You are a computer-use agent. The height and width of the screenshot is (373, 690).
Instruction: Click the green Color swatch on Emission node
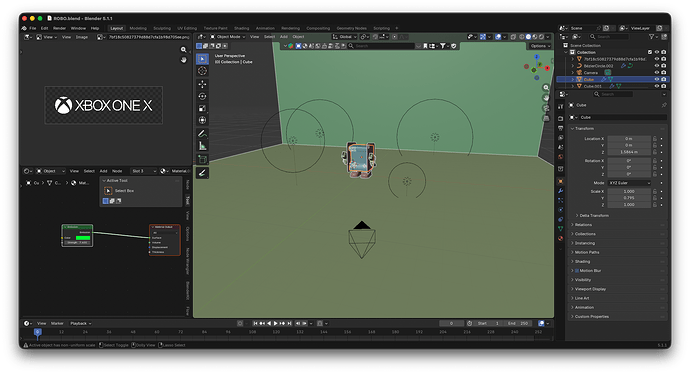point(83,238)
